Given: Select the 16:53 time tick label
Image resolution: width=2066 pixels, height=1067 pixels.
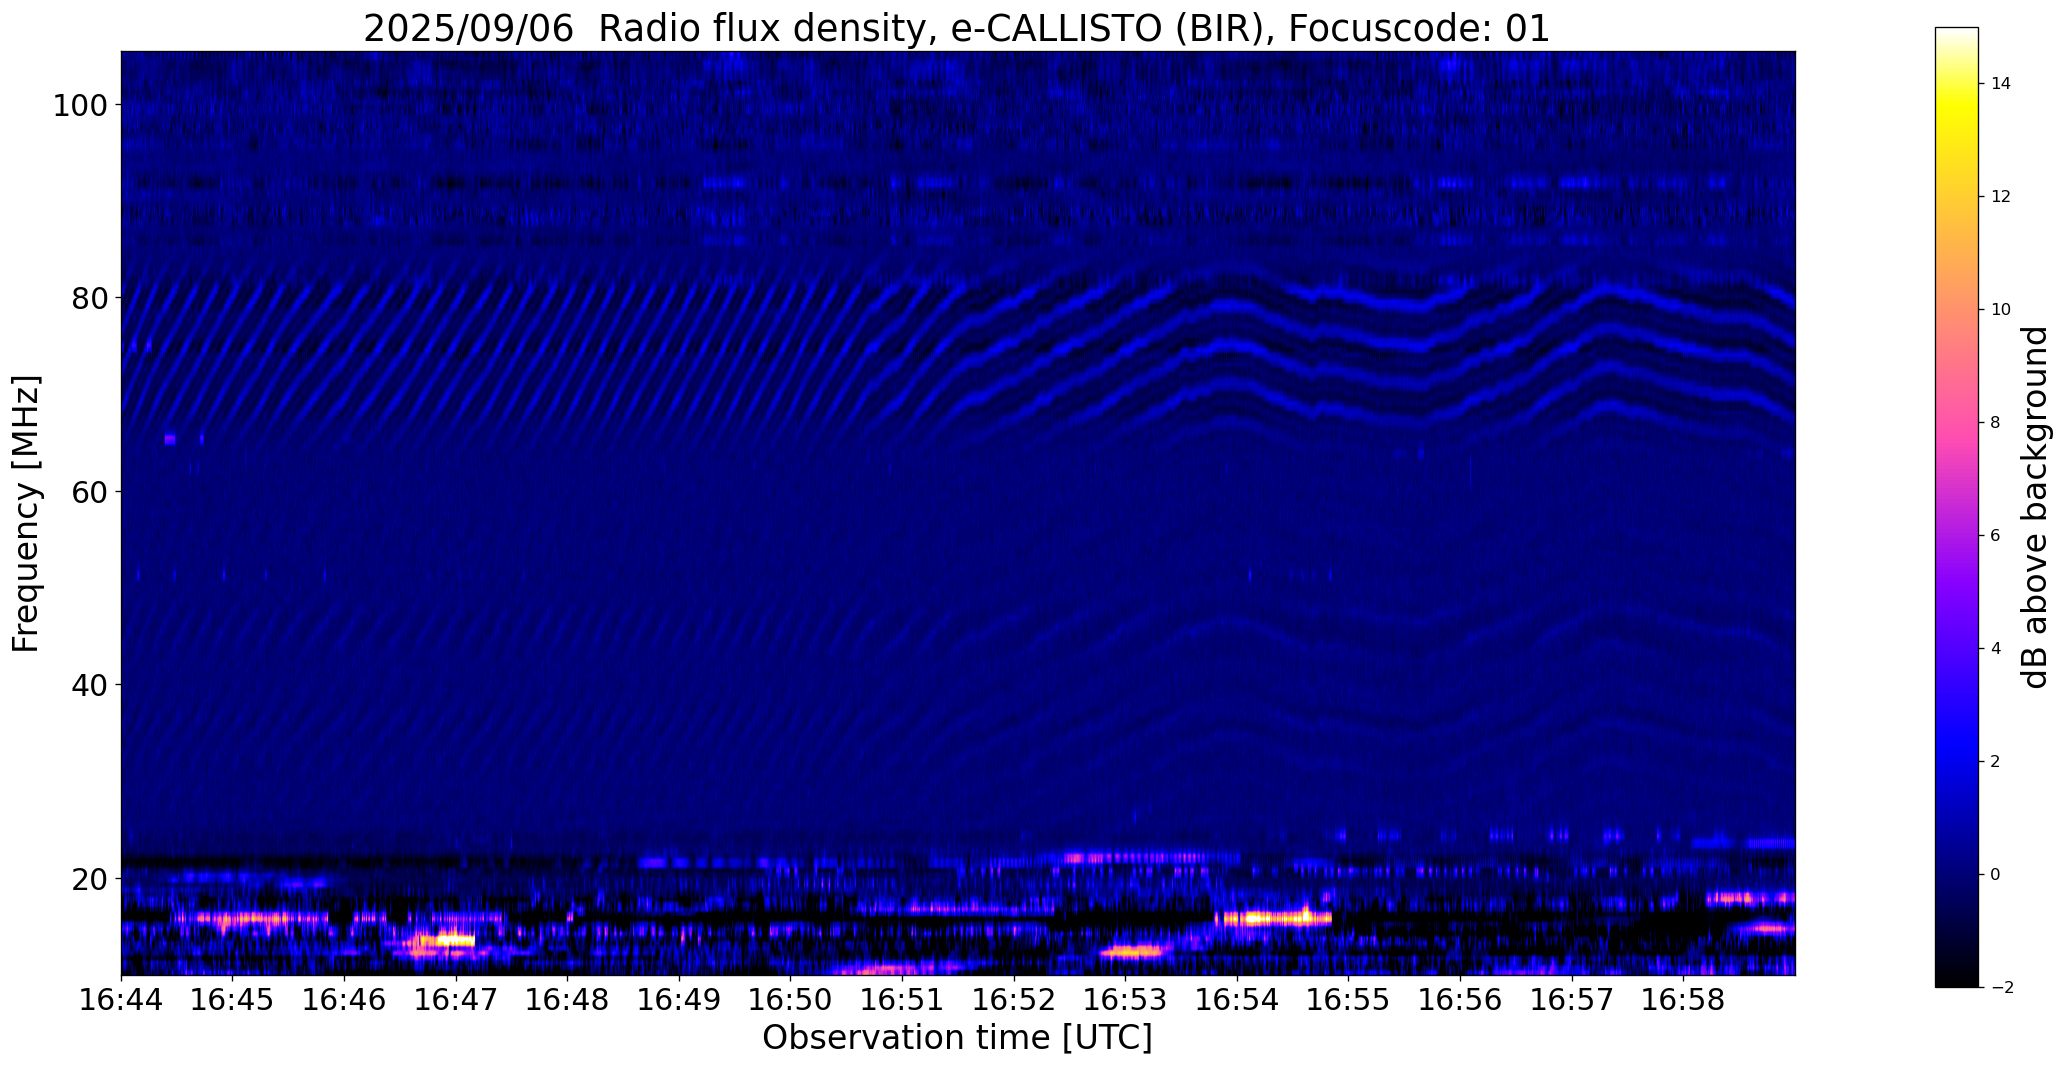Looking at the screenshot, I should coord(1125,999).
